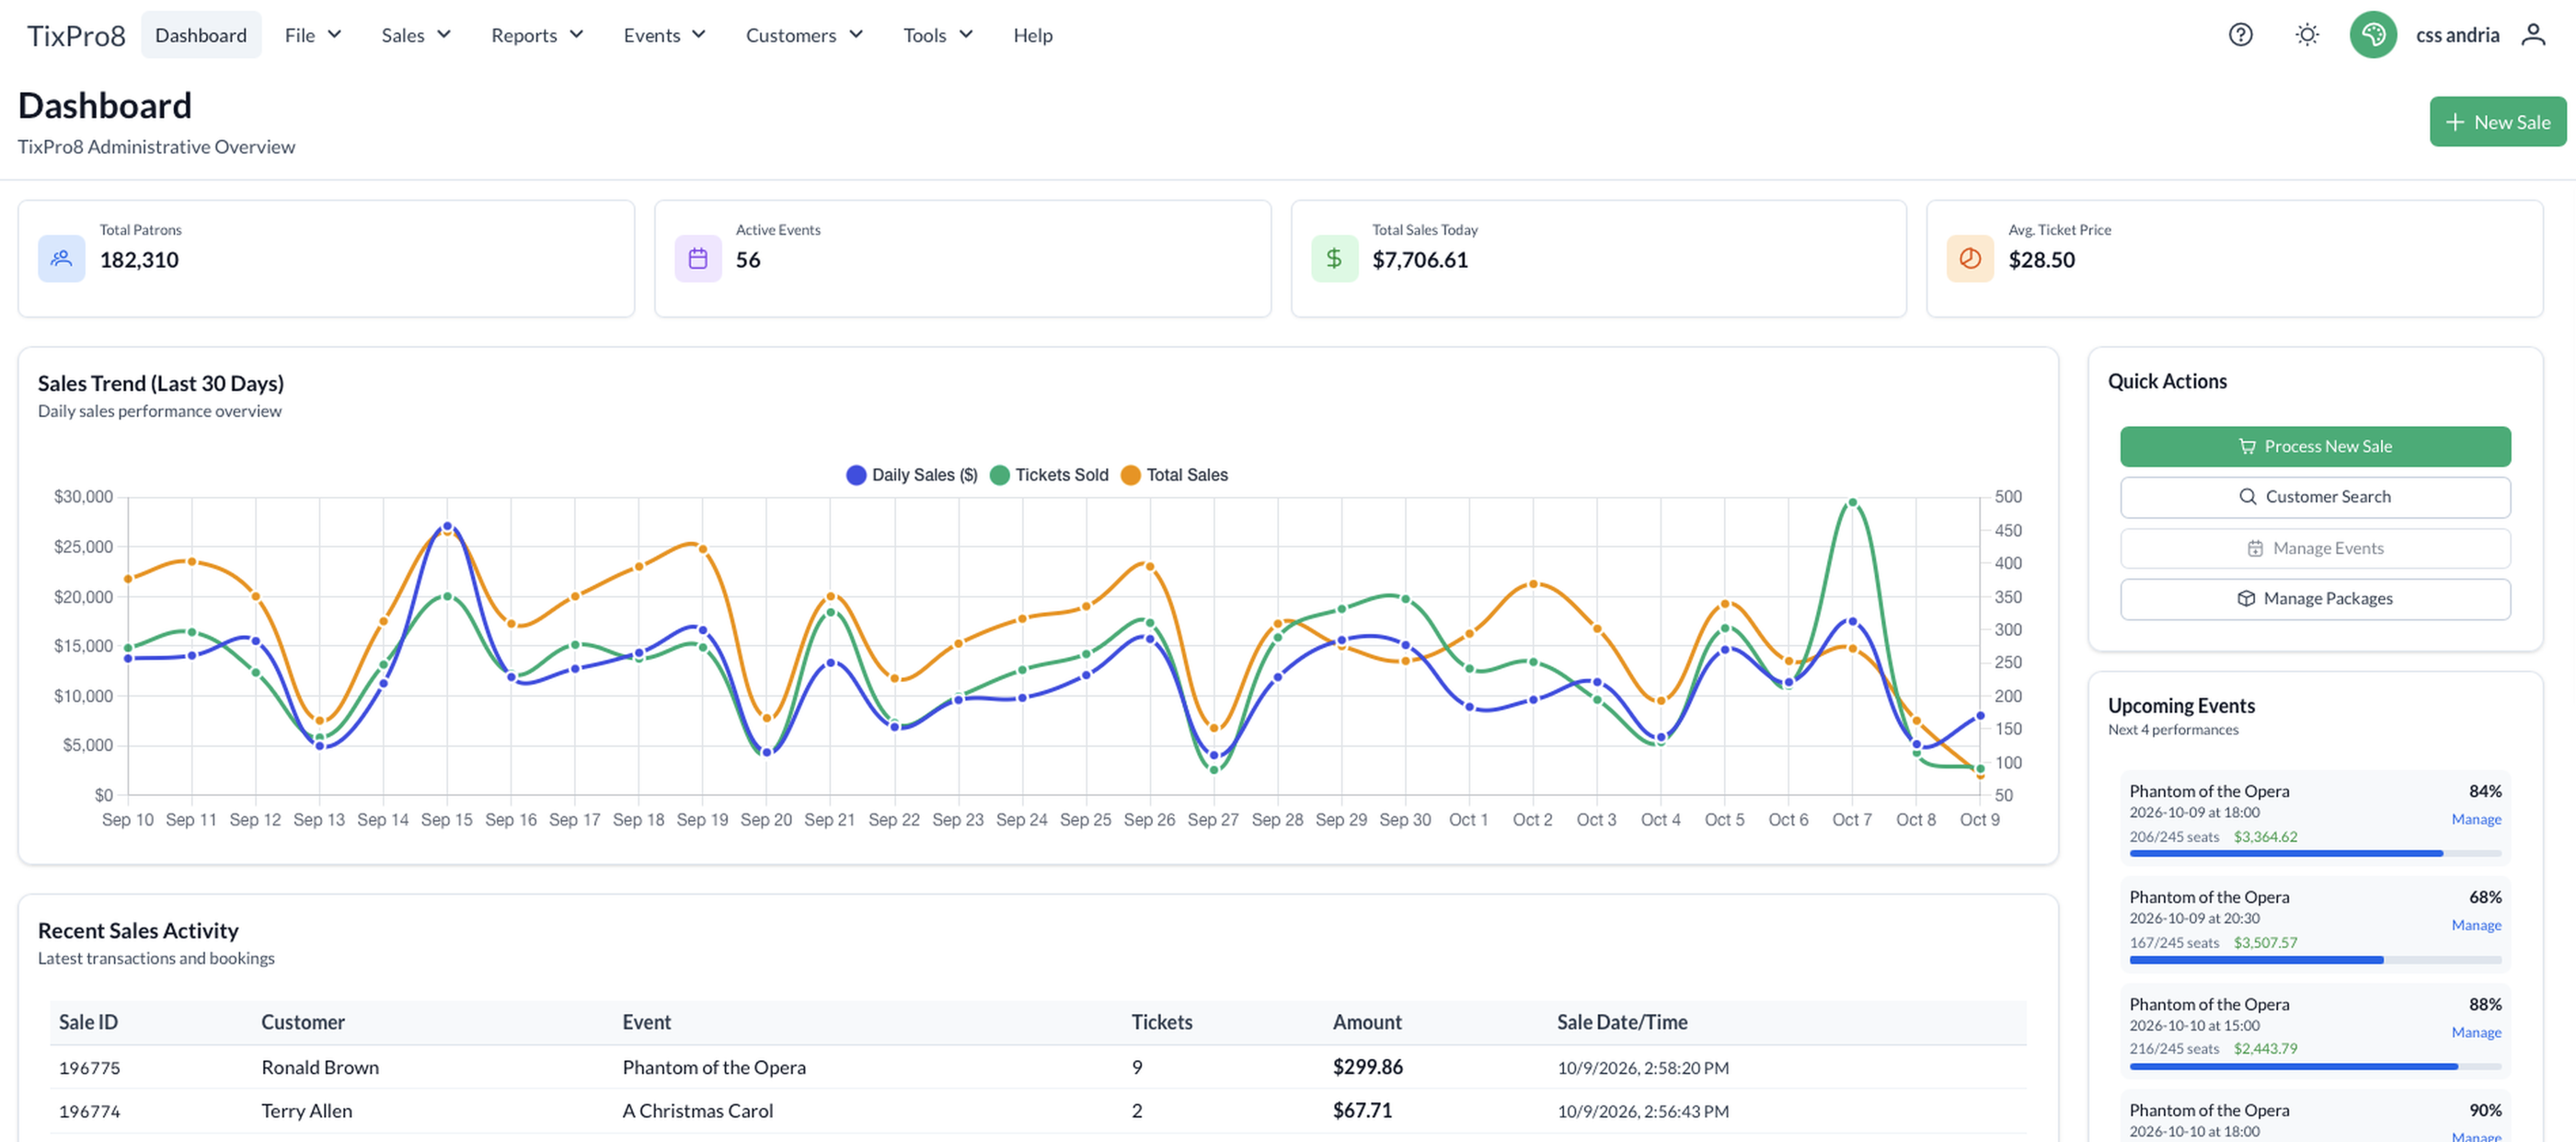Click the $7,706.61 sales value
2576x1142 pixels.
[x=1420, y=260]
